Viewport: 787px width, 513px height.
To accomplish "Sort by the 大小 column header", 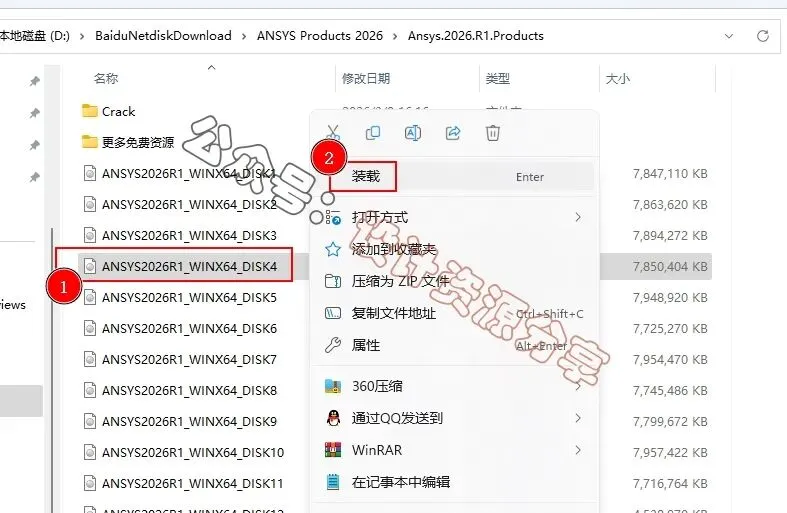I will [618, 78].
